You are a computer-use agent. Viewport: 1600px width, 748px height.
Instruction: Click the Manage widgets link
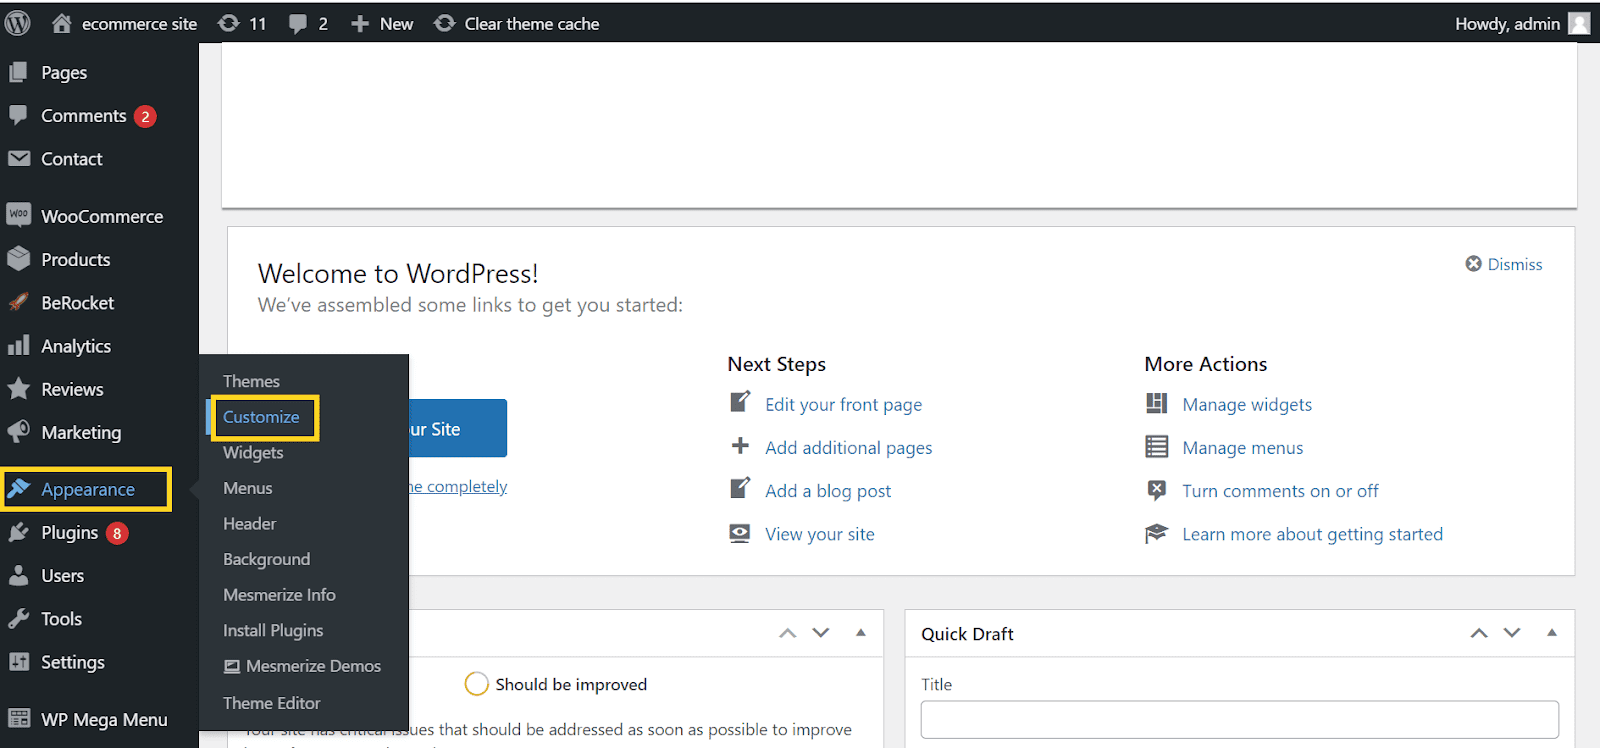[1247, 404]
